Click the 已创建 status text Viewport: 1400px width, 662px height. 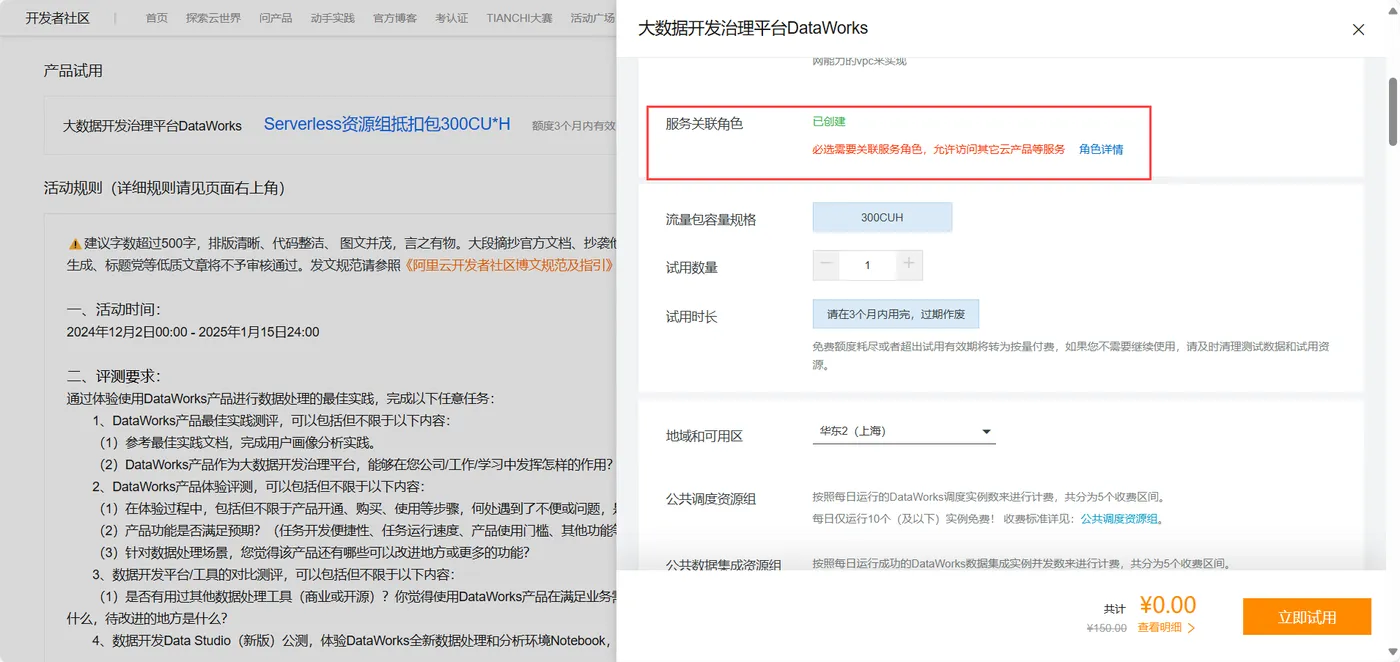pos(829,122)
